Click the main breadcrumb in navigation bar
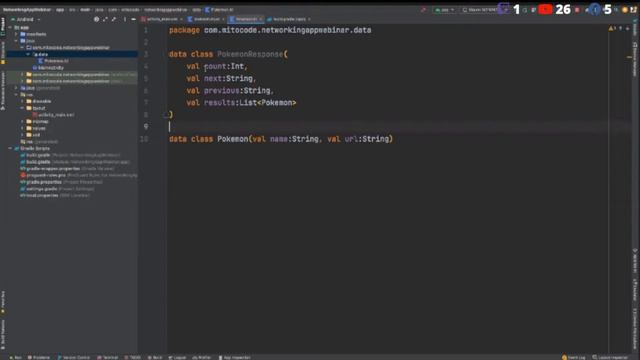Screen dimensions: 640x360 tap(85, 9)
